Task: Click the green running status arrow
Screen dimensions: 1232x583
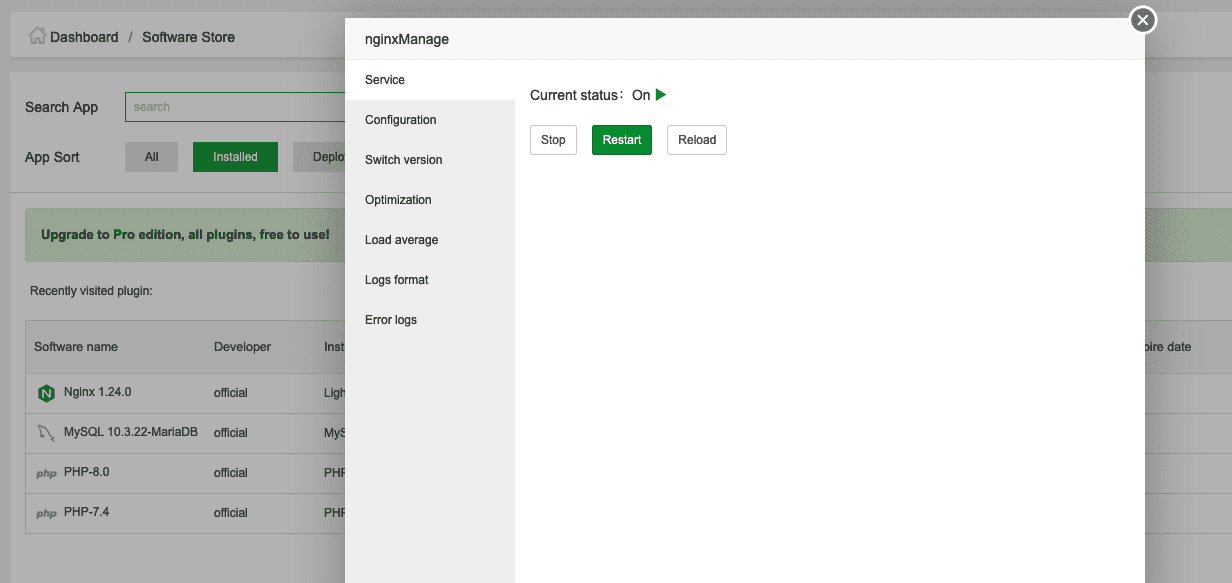Action: [x=661, y=95]
